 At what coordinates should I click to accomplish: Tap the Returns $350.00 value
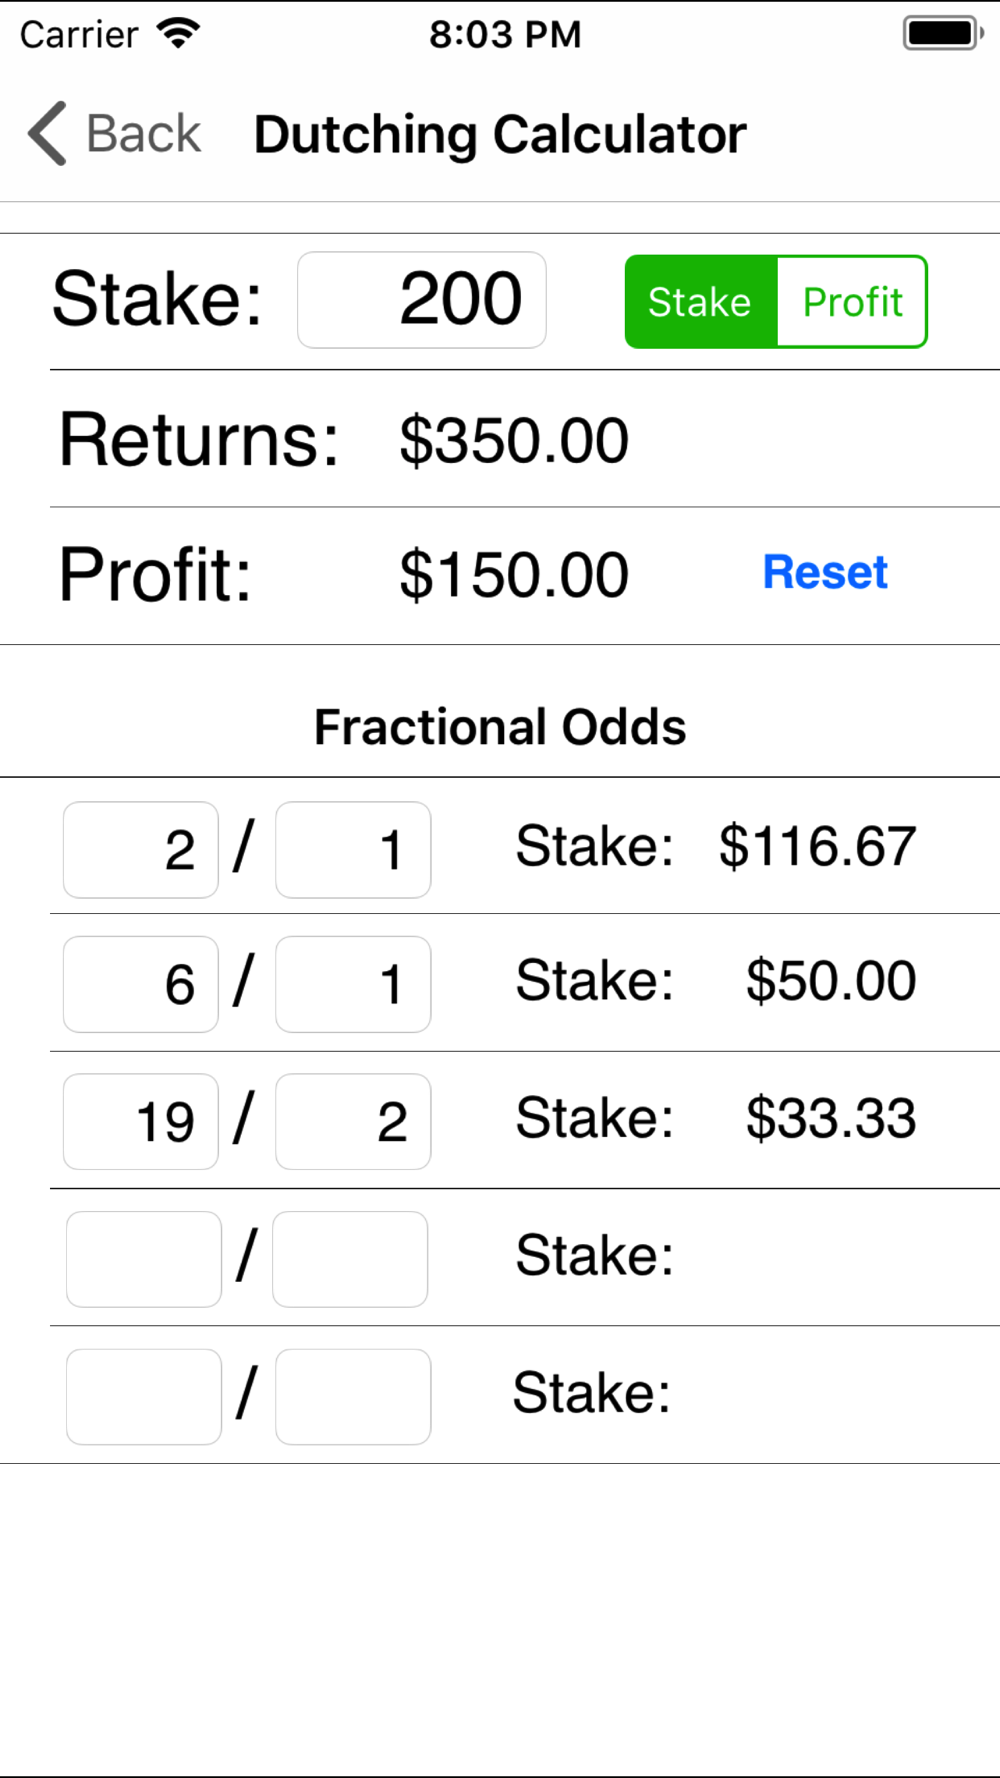514,440
